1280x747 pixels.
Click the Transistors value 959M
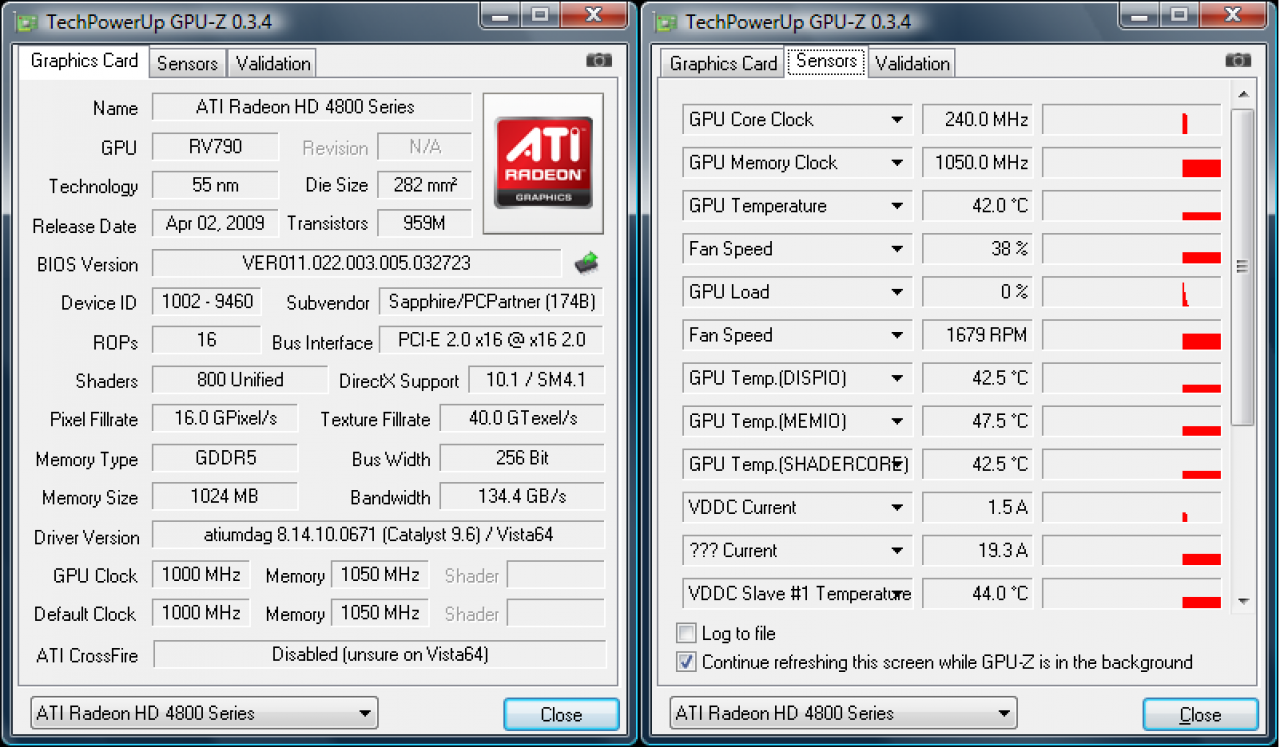coord(424,223)
